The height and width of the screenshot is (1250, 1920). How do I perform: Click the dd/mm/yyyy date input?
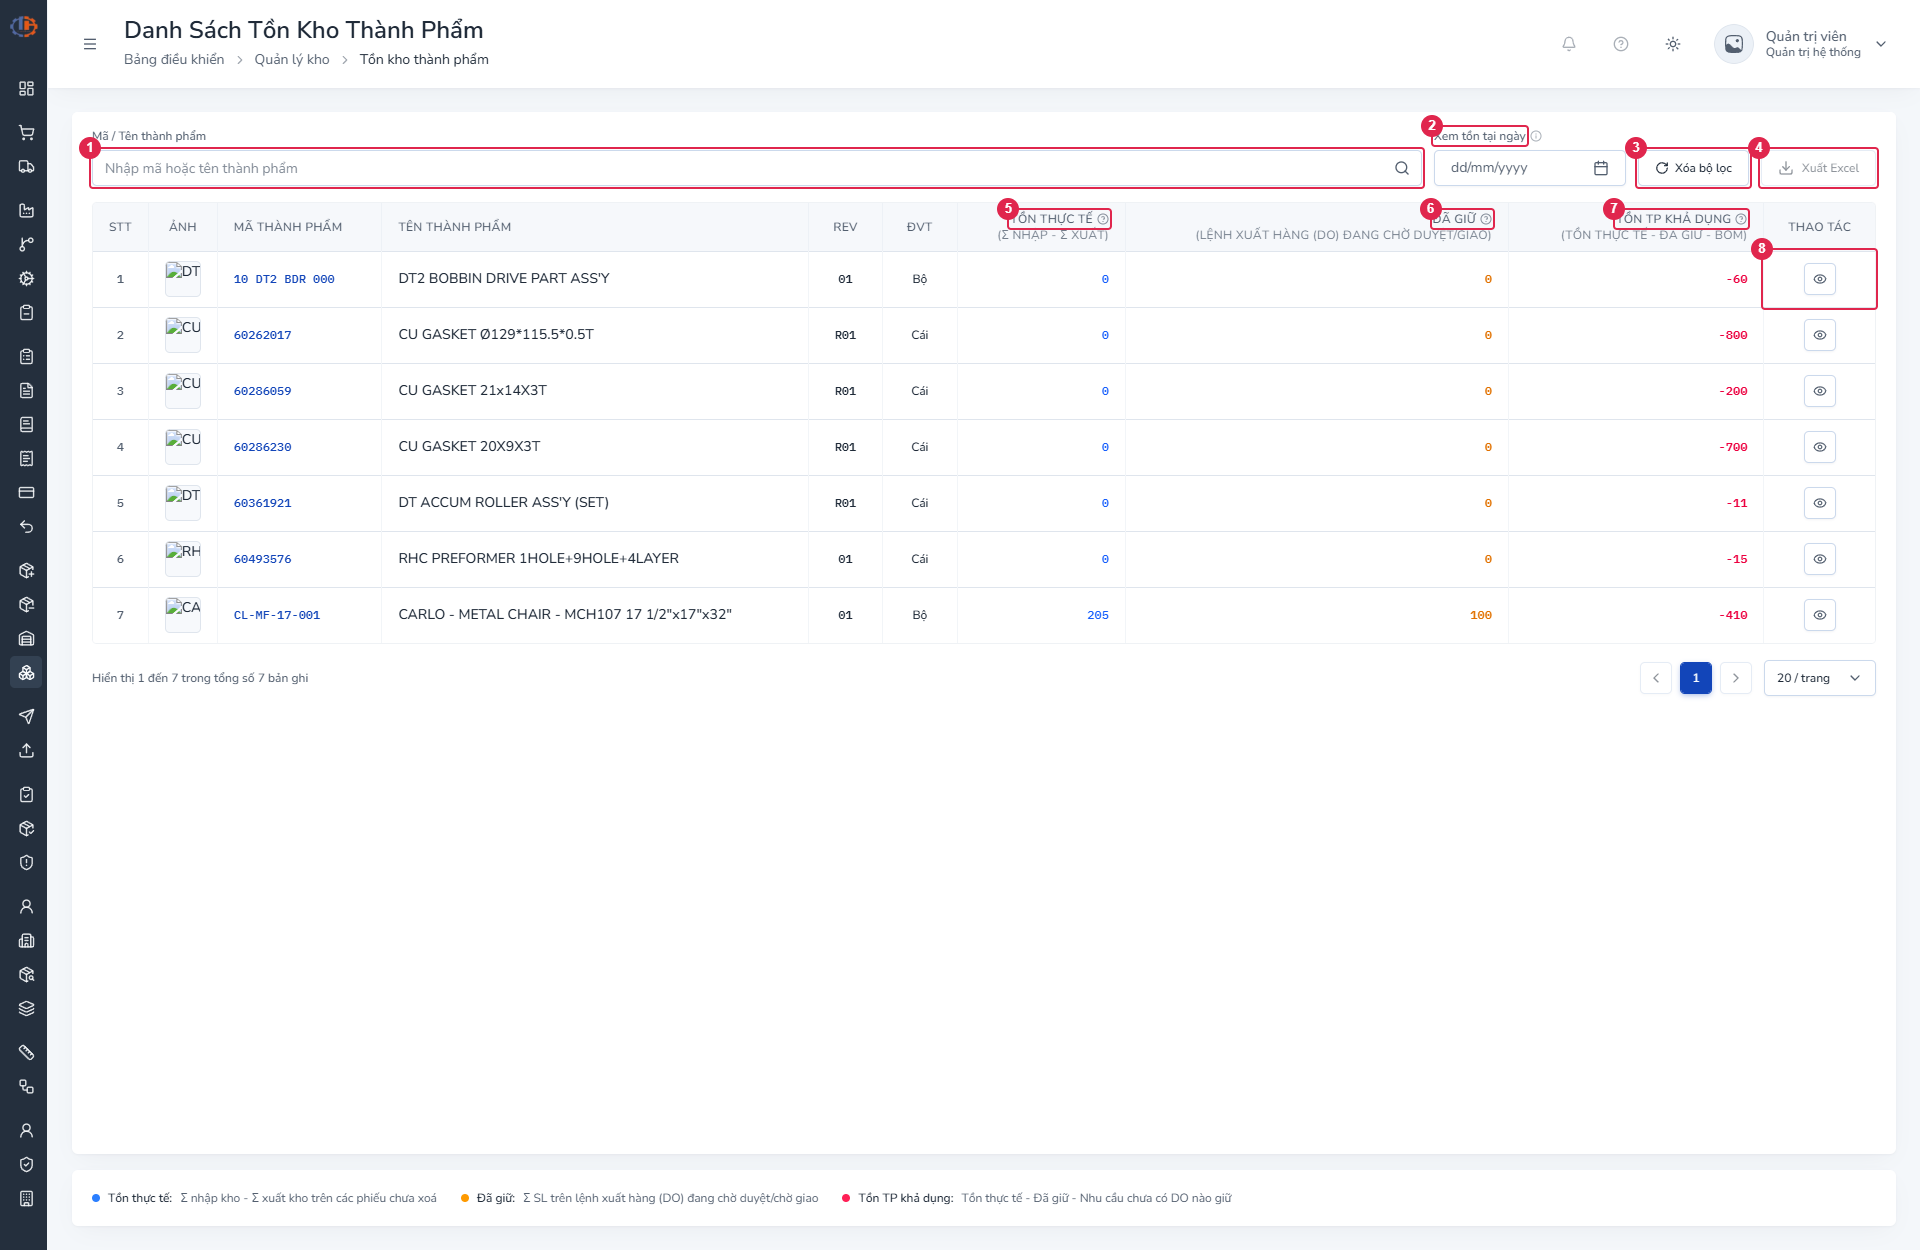pos(1529,168)
